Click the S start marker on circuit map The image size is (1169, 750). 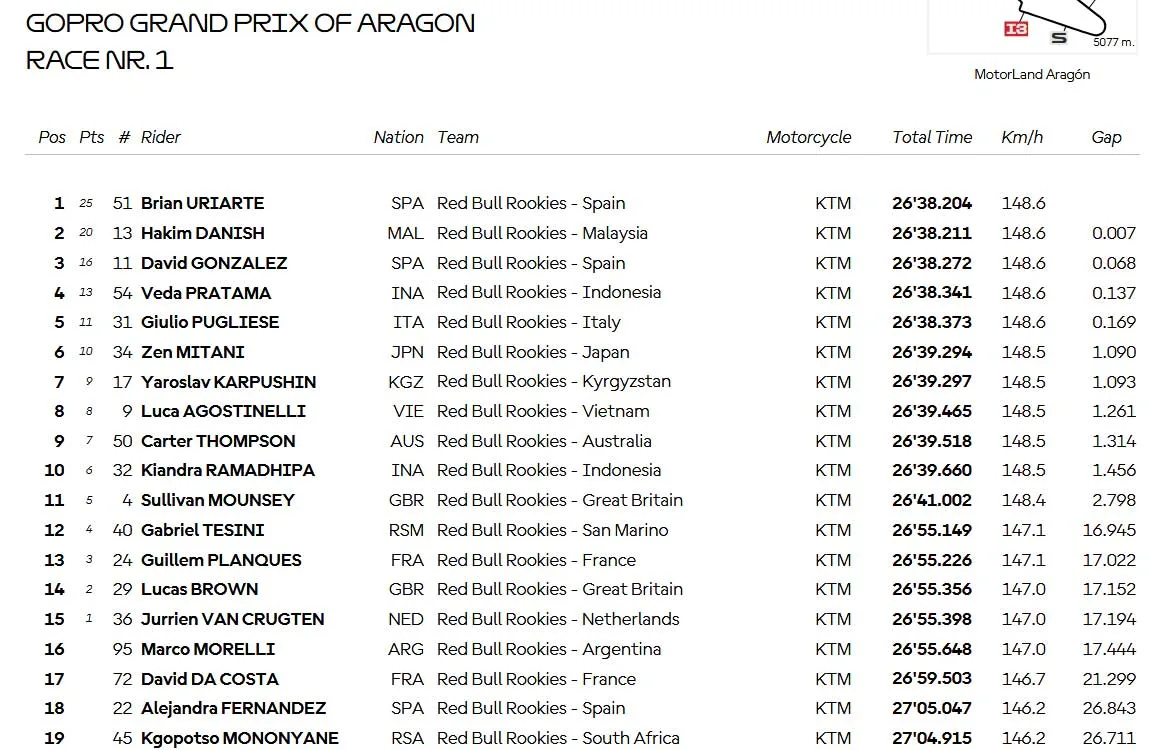point(1059,37)
